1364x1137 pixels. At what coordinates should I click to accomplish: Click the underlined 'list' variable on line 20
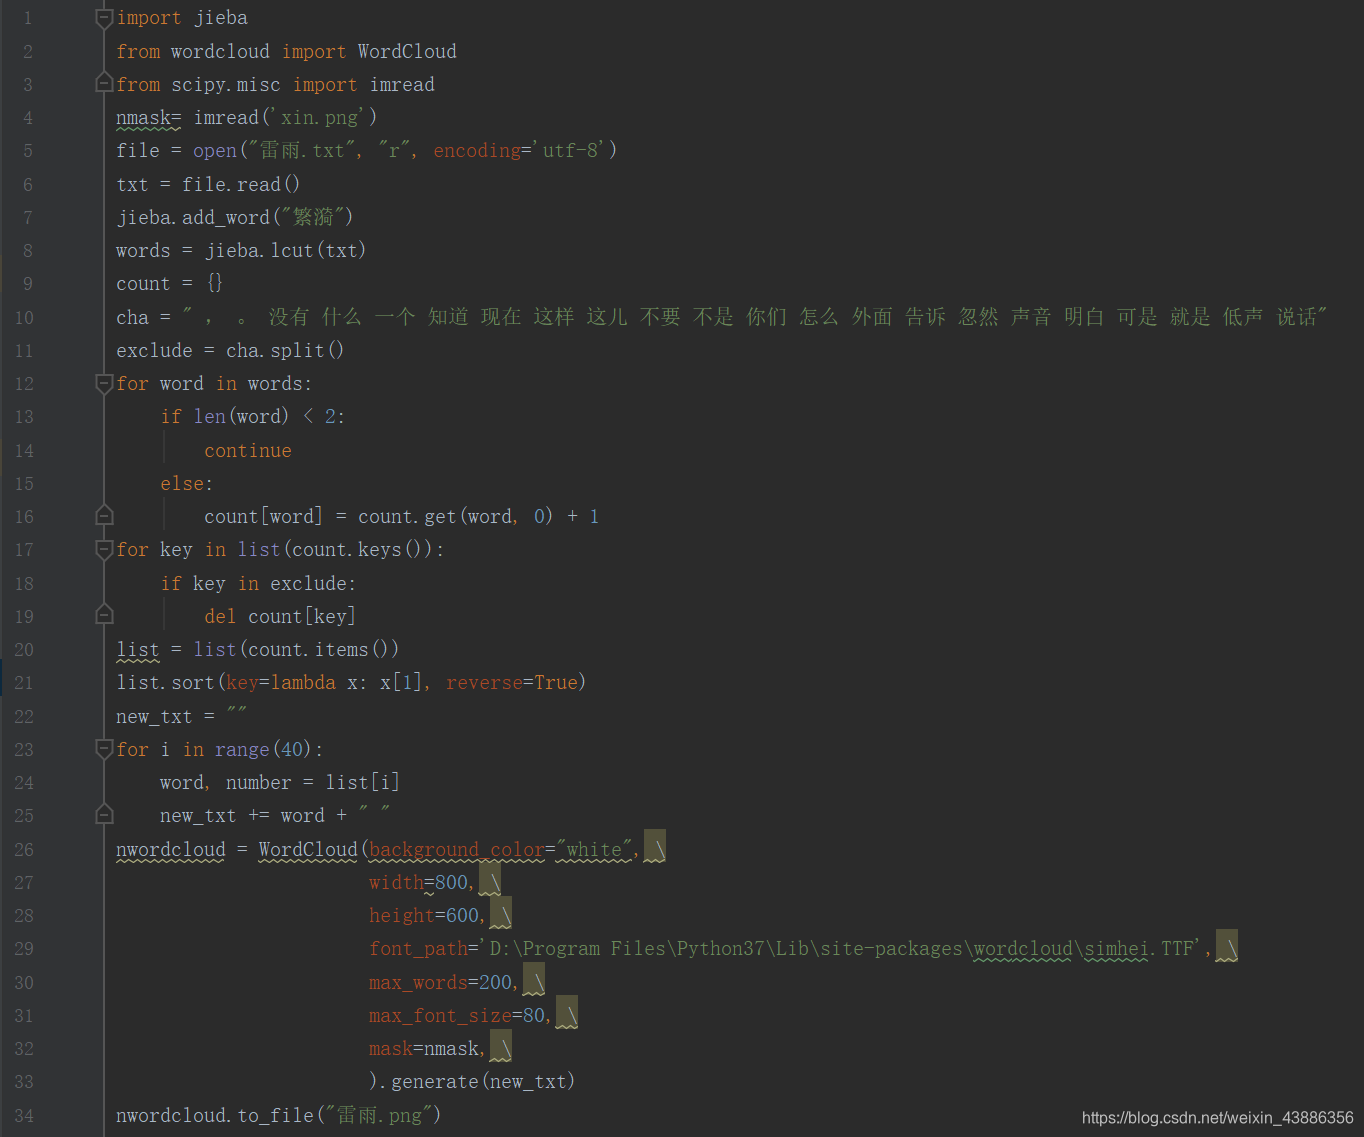click(x=138, y=650)
